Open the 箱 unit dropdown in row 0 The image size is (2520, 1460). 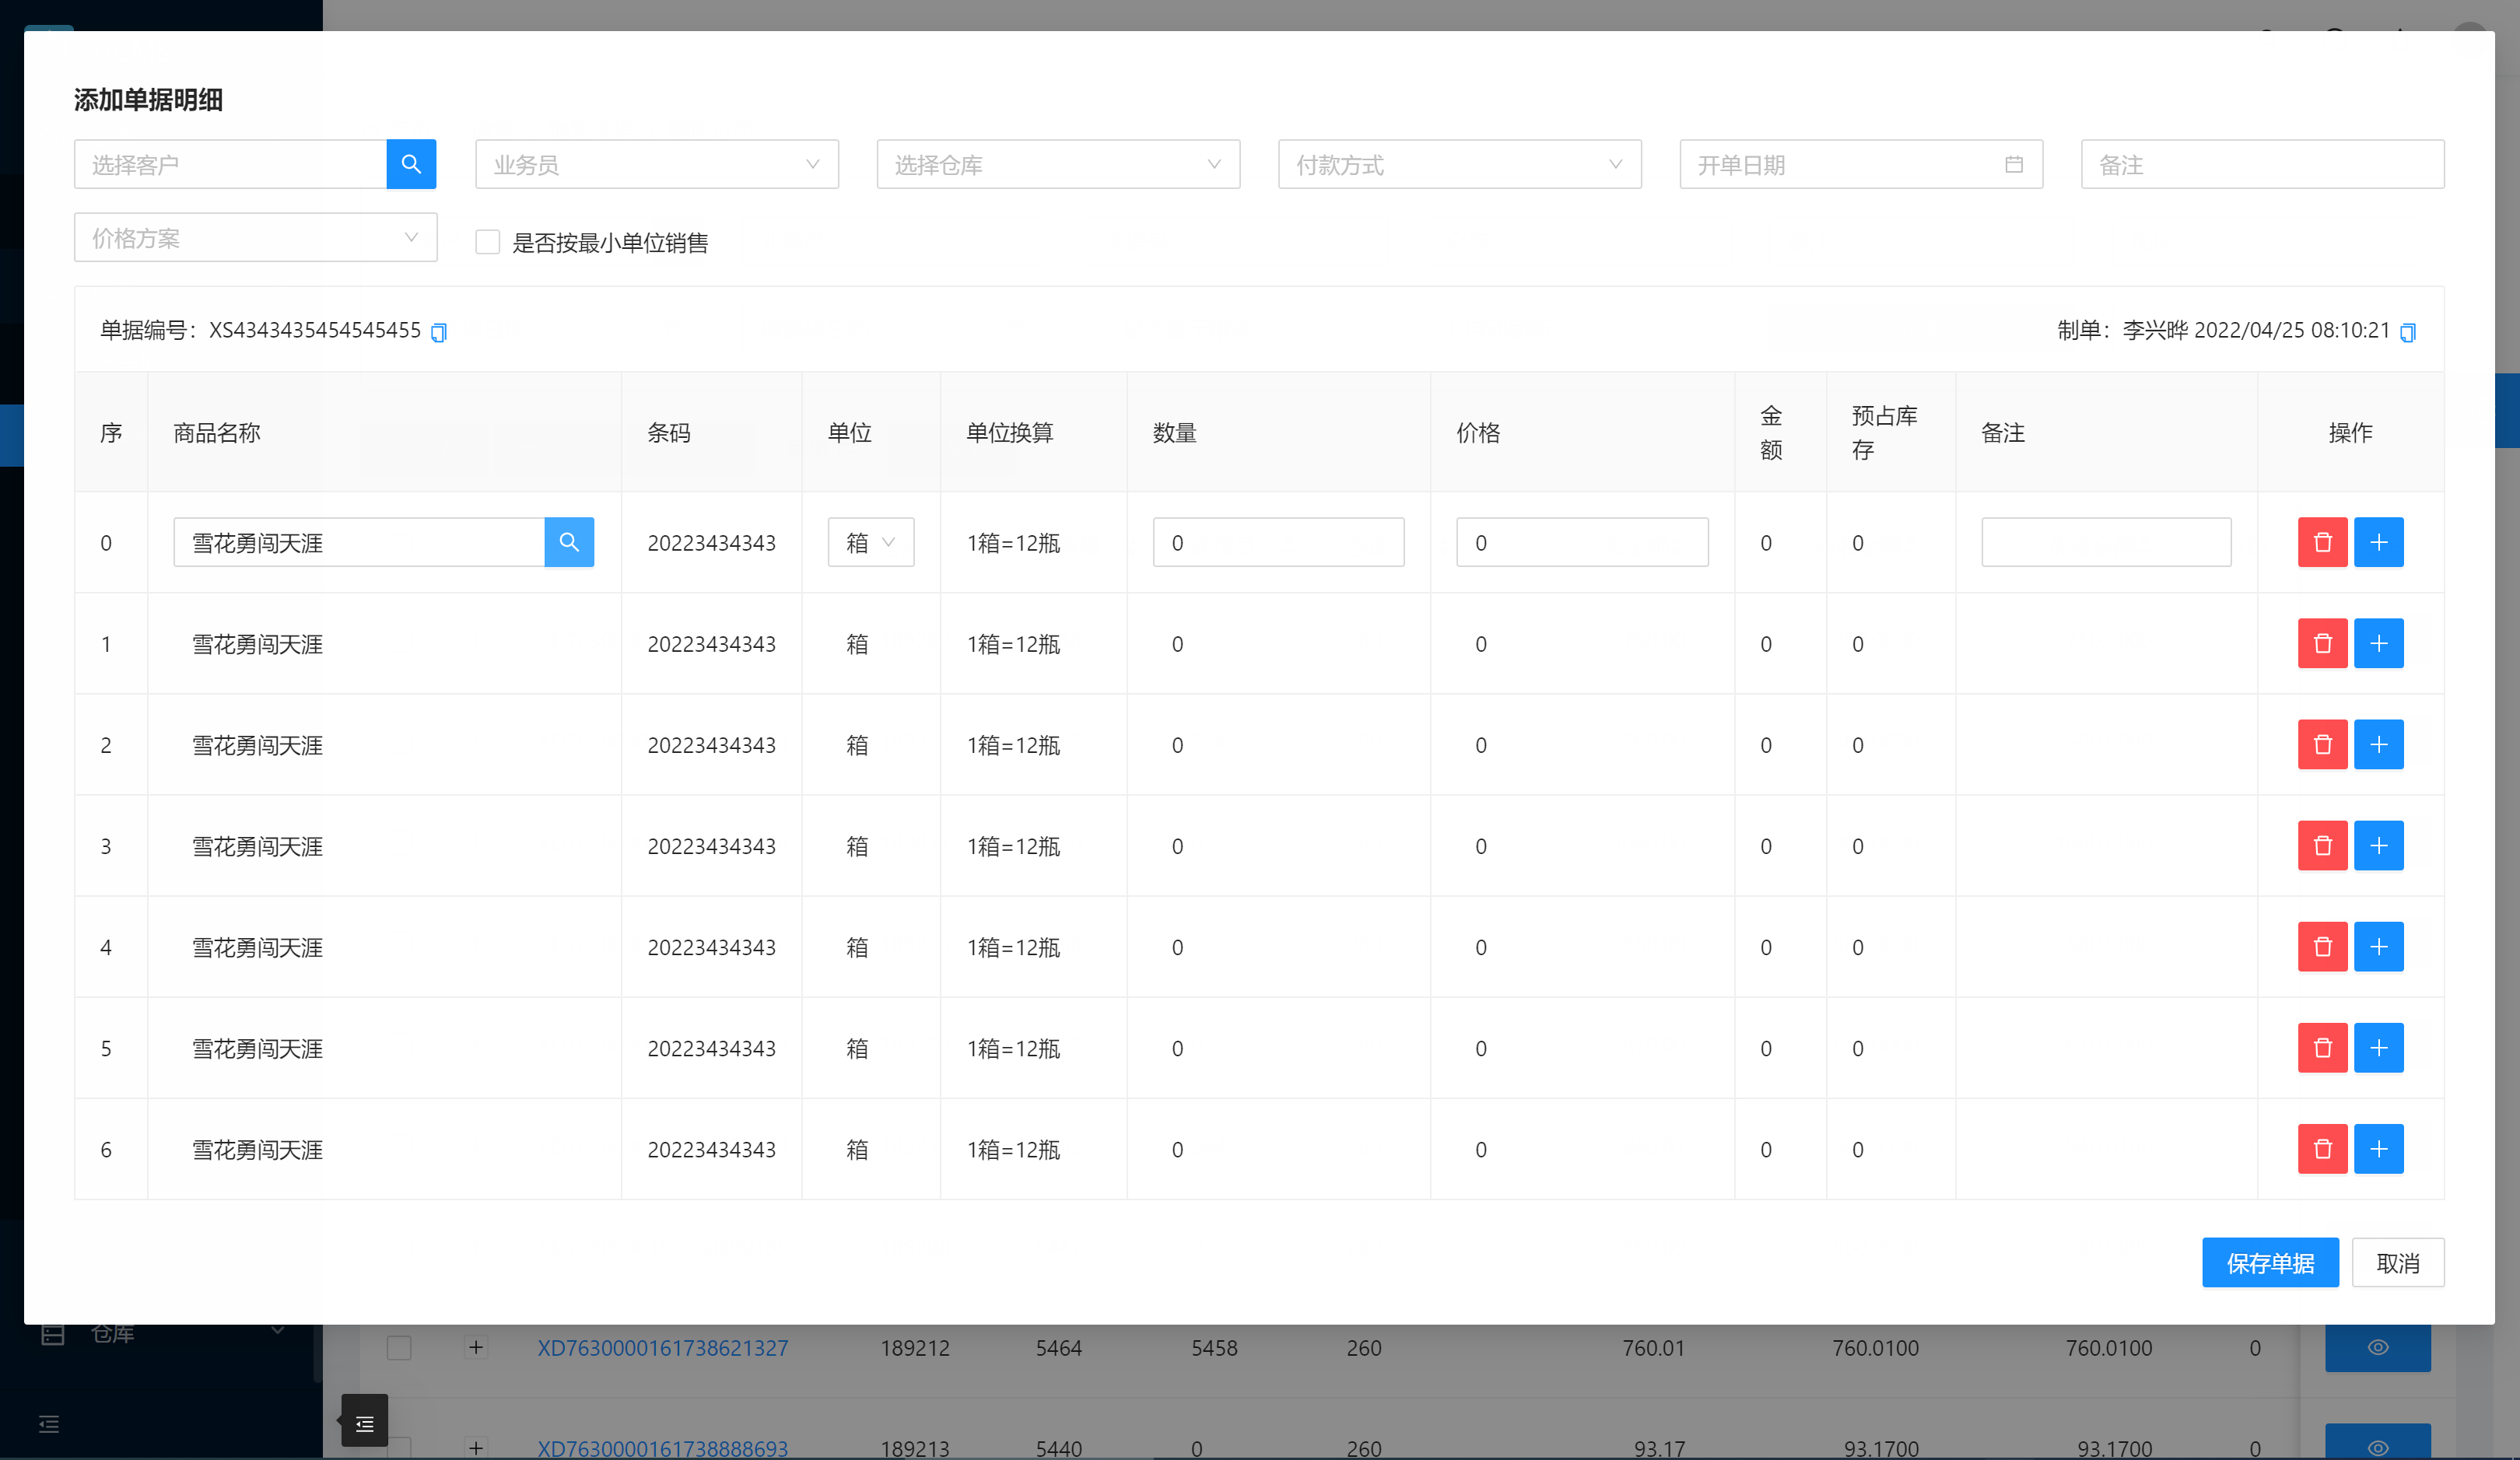(x=870, y=542)
